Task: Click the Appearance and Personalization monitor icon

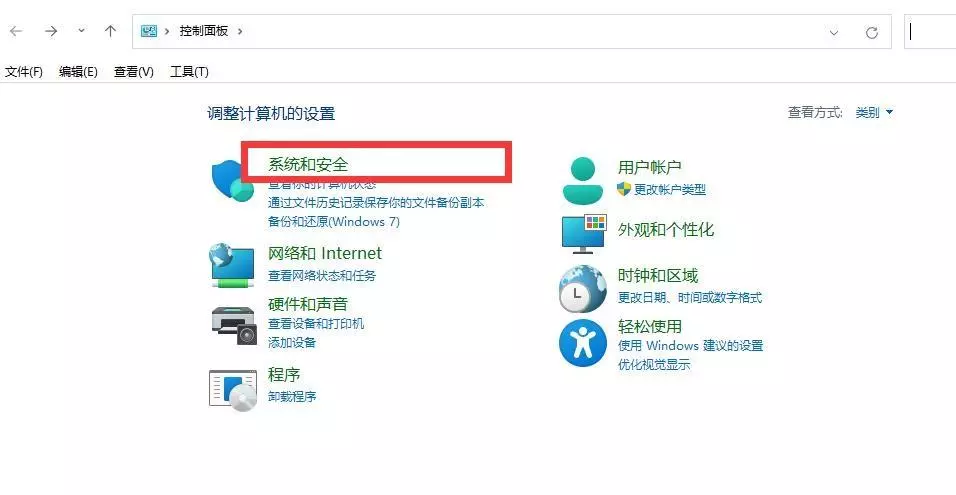Action: tap(583, 233)
